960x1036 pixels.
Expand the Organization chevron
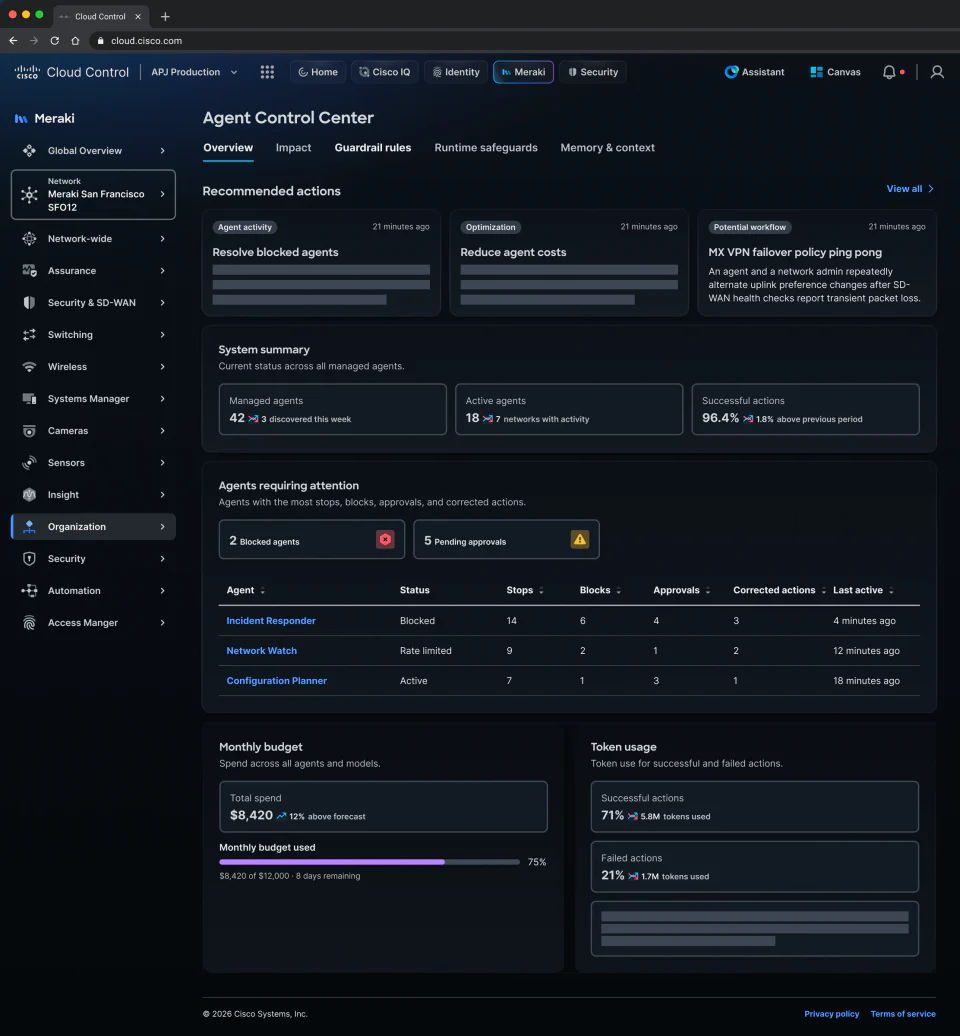coord(163,527)
